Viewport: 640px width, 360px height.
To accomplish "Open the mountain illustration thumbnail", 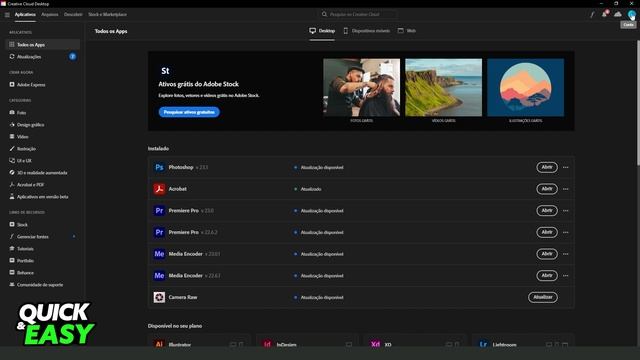I will click(x=526, y=87).
